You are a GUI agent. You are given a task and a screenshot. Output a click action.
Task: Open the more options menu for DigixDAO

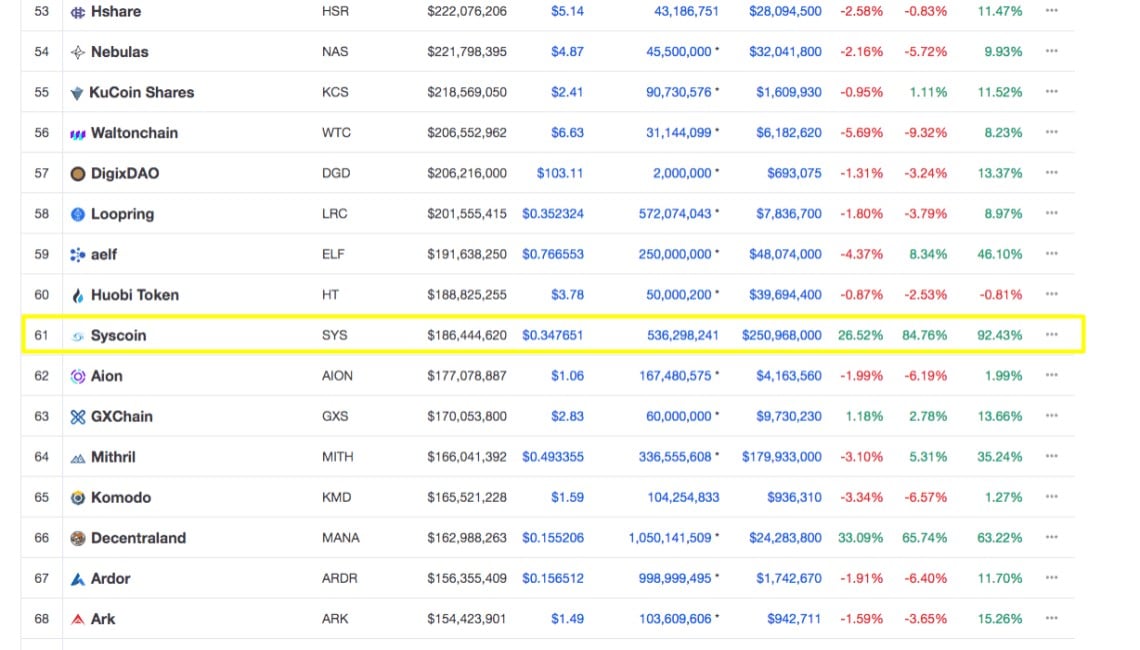[1051, 173]
